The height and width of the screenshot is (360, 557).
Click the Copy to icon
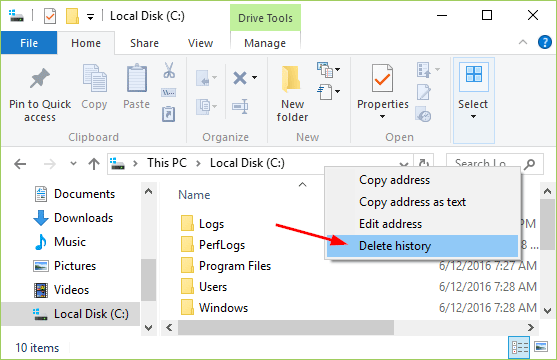click(x=203, y=107)
